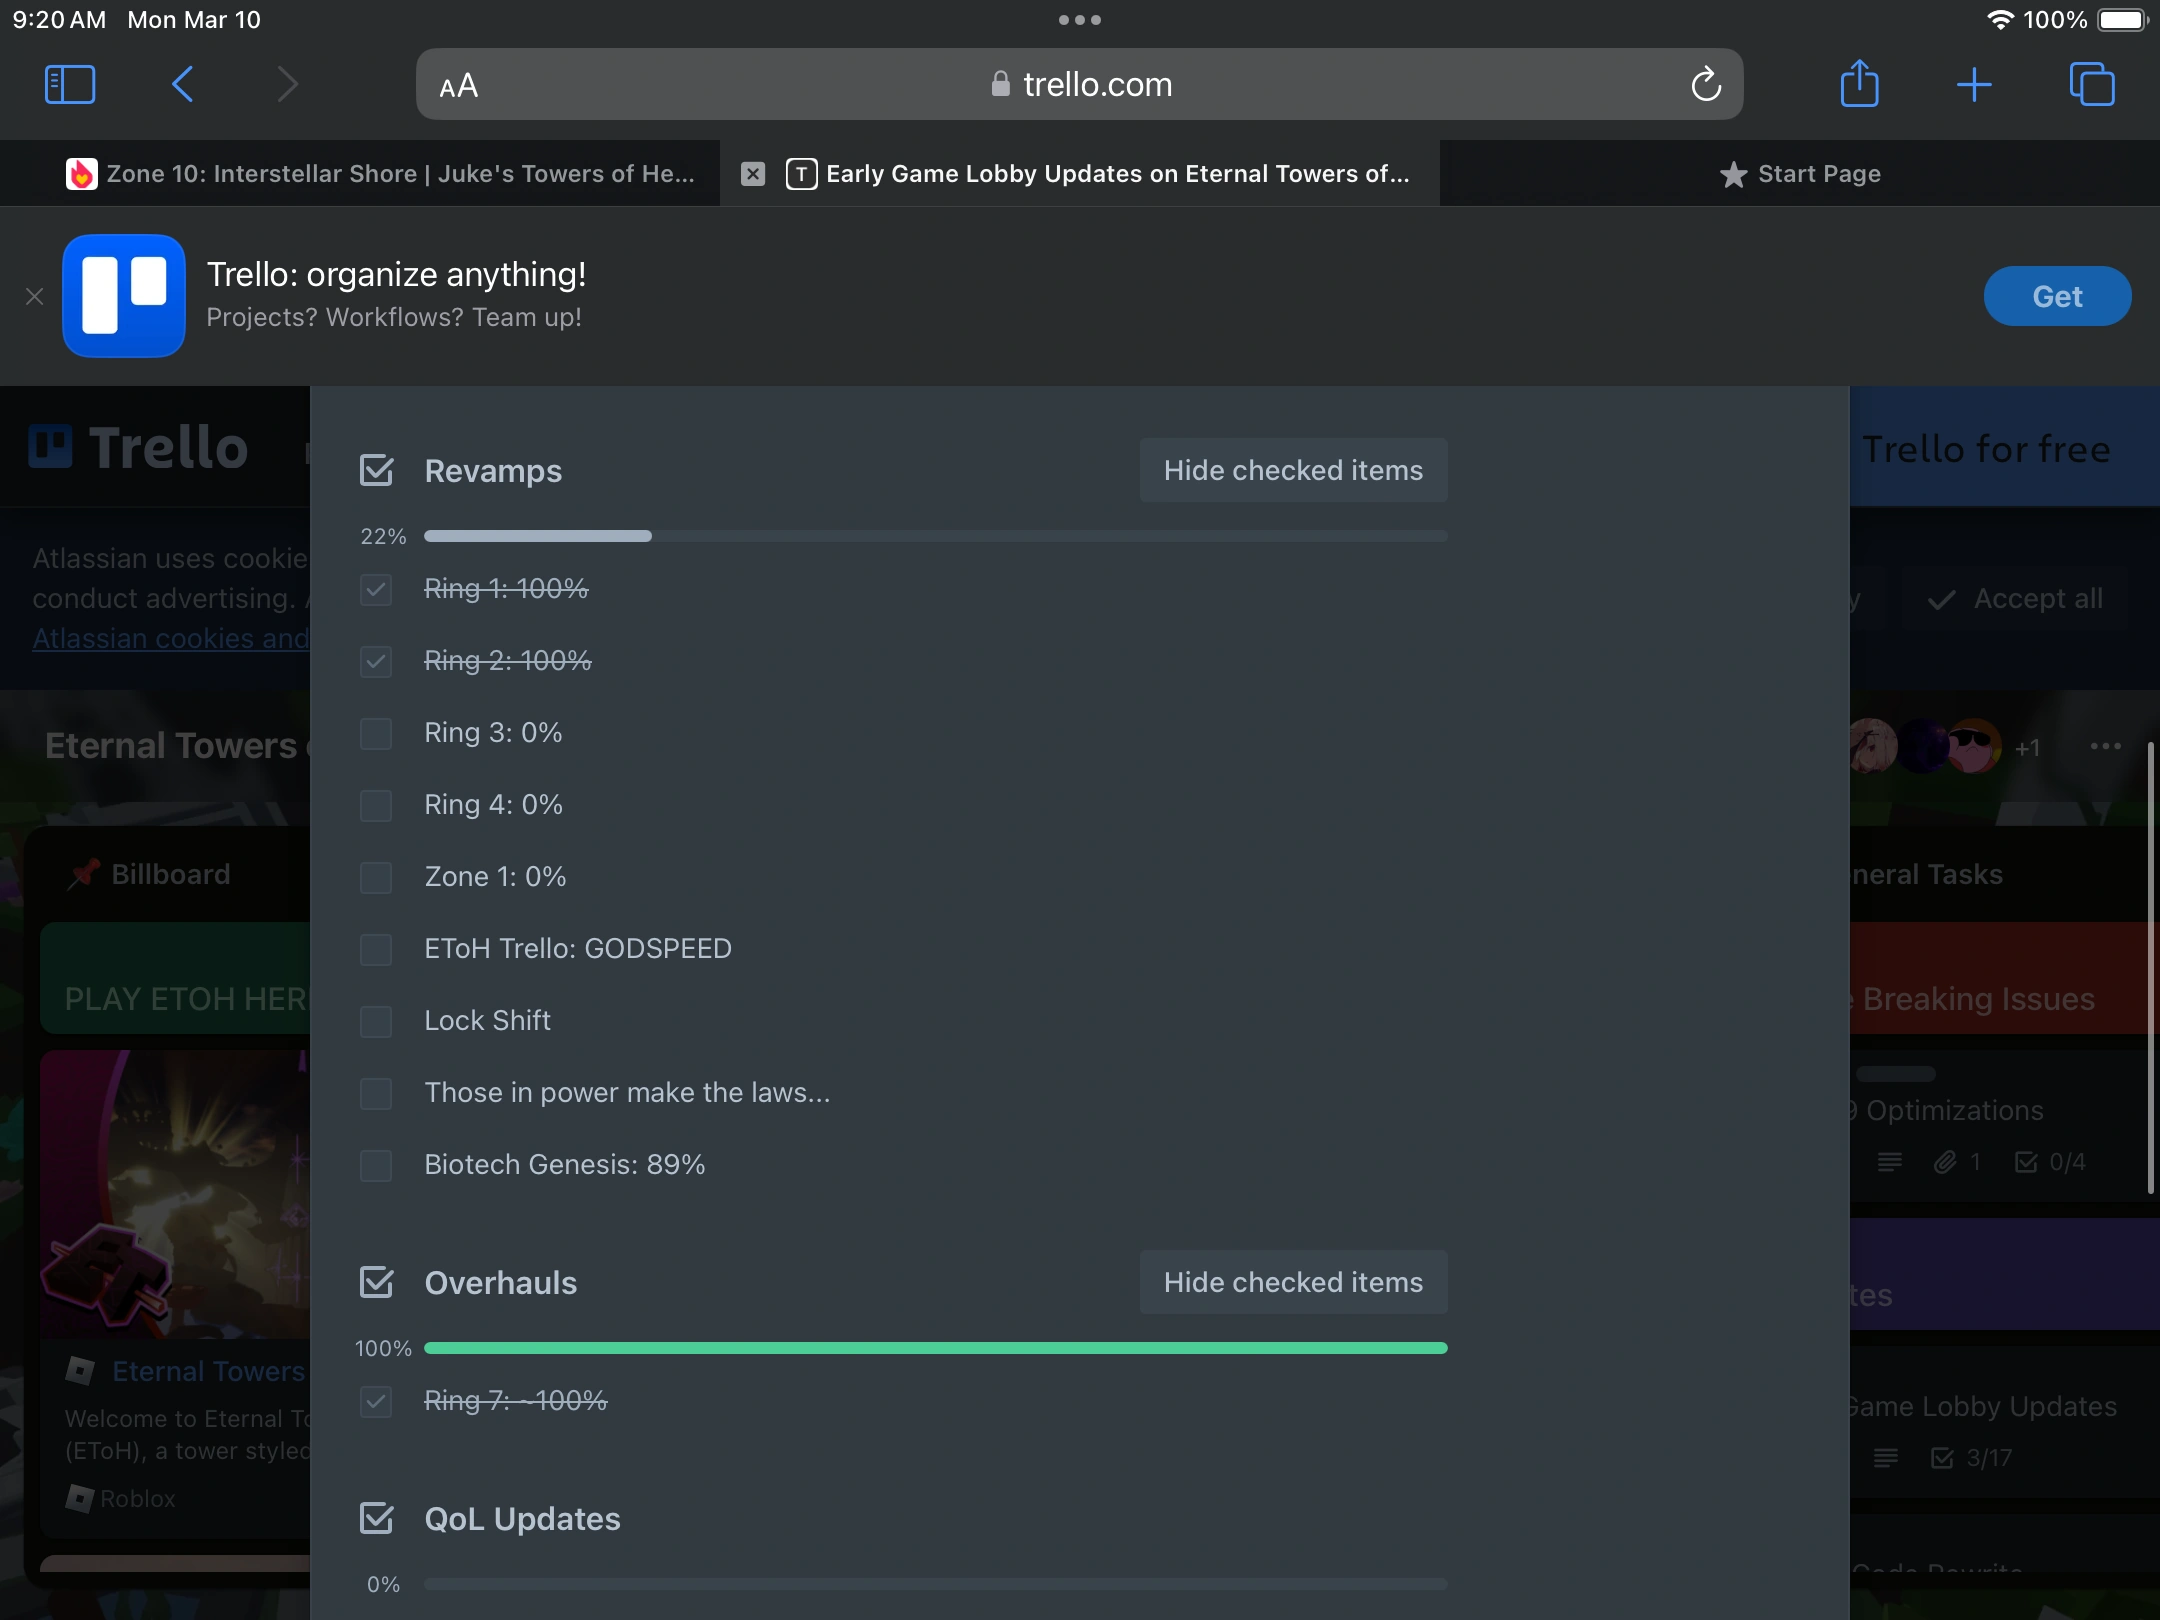Image resolution: width=2160 pixels, height=1620 pixels.
Task: Dismiss the Trello app banner
Action: tap(35, 296)
